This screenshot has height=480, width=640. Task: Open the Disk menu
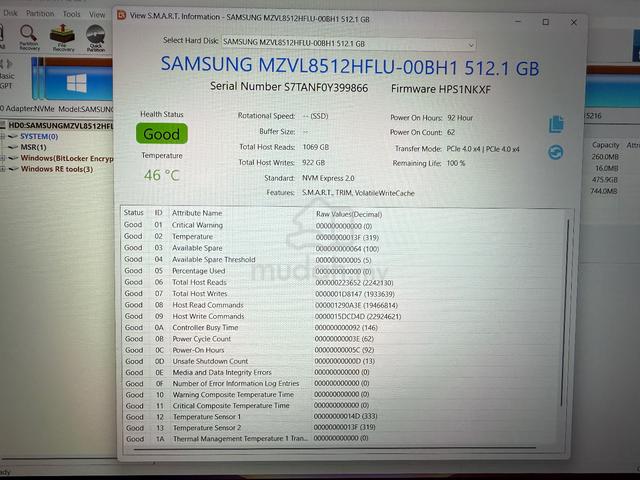[10, 13]
